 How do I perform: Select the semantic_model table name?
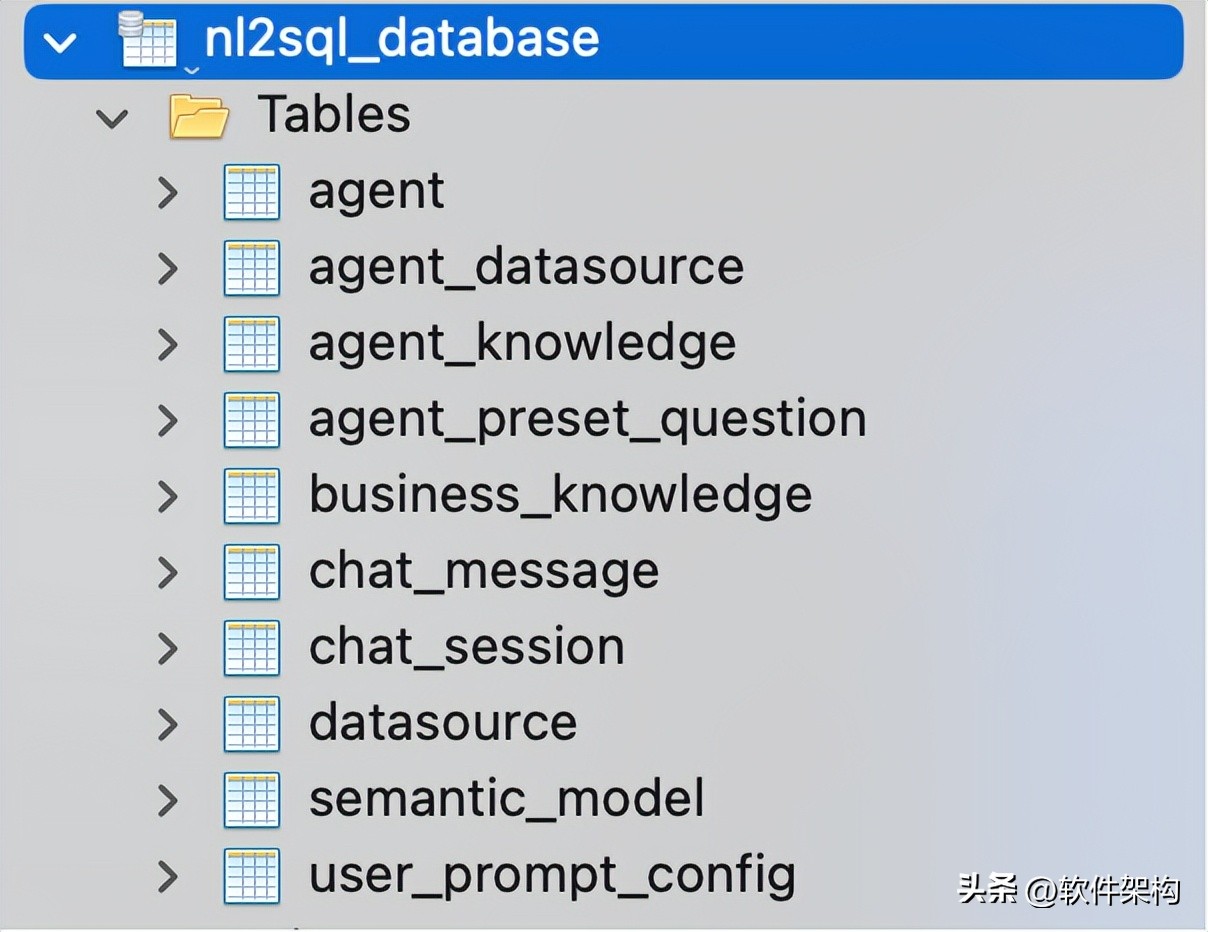point(507,800)
